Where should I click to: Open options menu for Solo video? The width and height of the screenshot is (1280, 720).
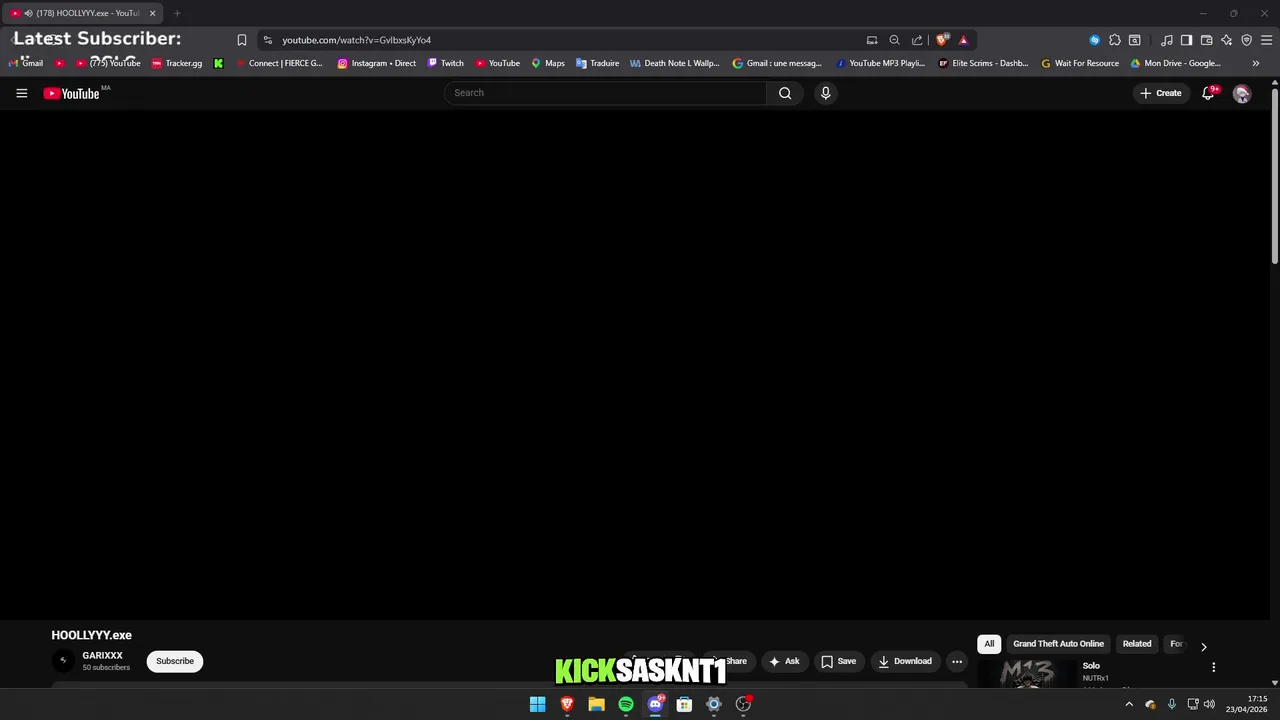(x=1213, y=667)
